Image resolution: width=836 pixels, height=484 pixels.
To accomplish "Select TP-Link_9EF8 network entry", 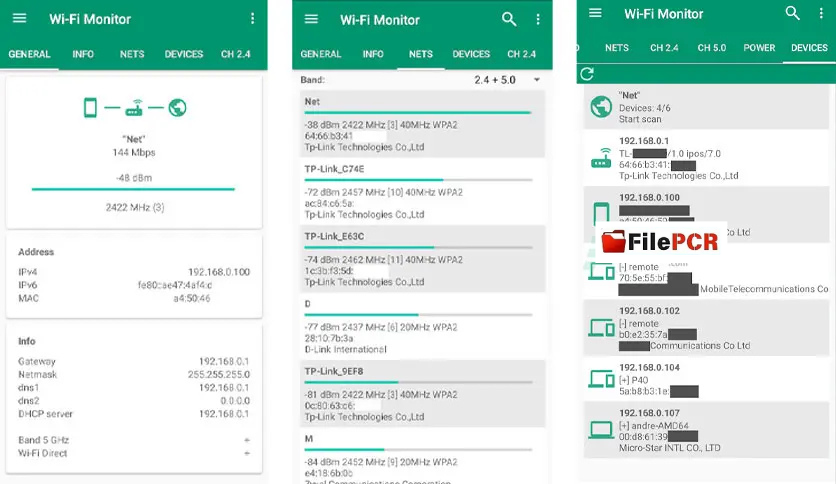I will click(422, 393).
